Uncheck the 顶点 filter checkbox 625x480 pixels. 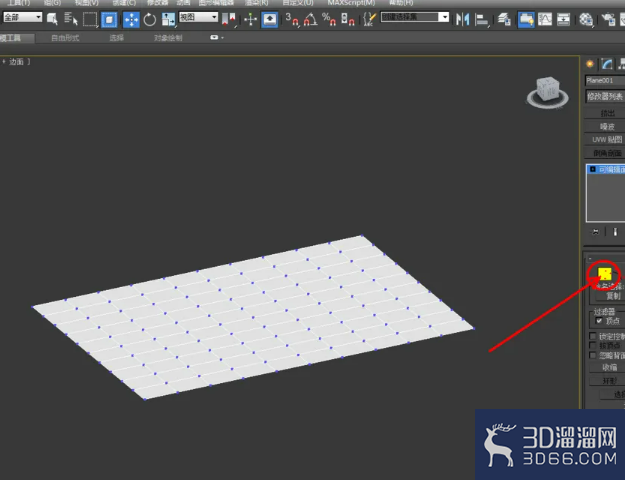pyautogui.click(x=599, y=321)
